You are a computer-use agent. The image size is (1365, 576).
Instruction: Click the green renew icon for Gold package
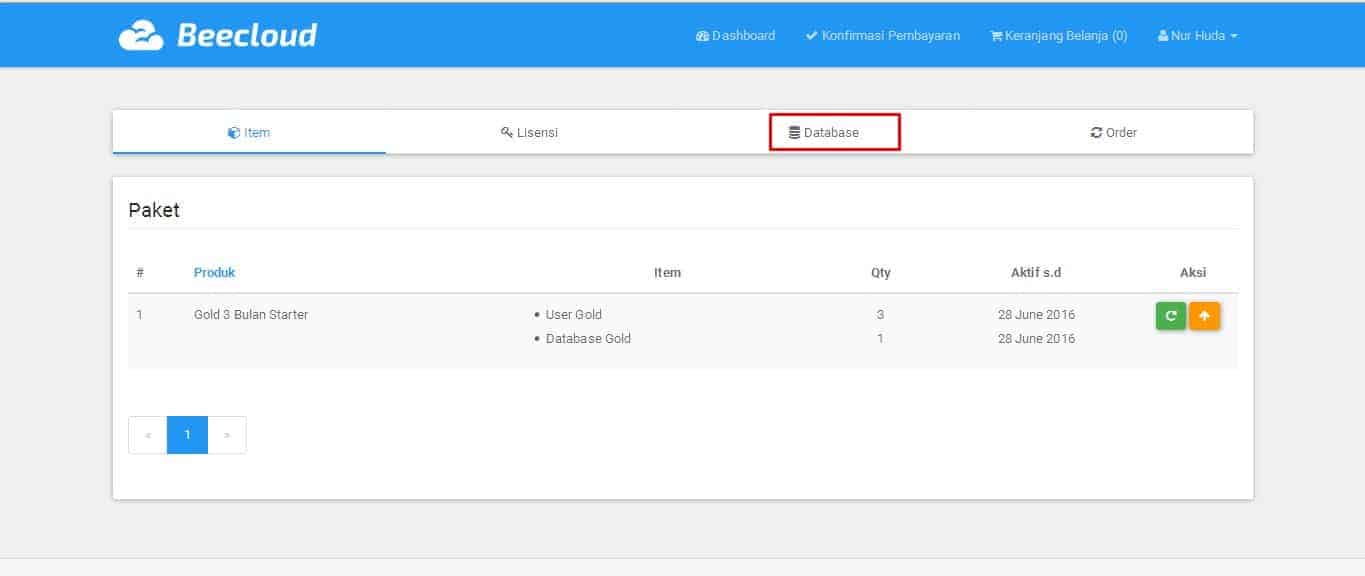[x=1170, y=316]
